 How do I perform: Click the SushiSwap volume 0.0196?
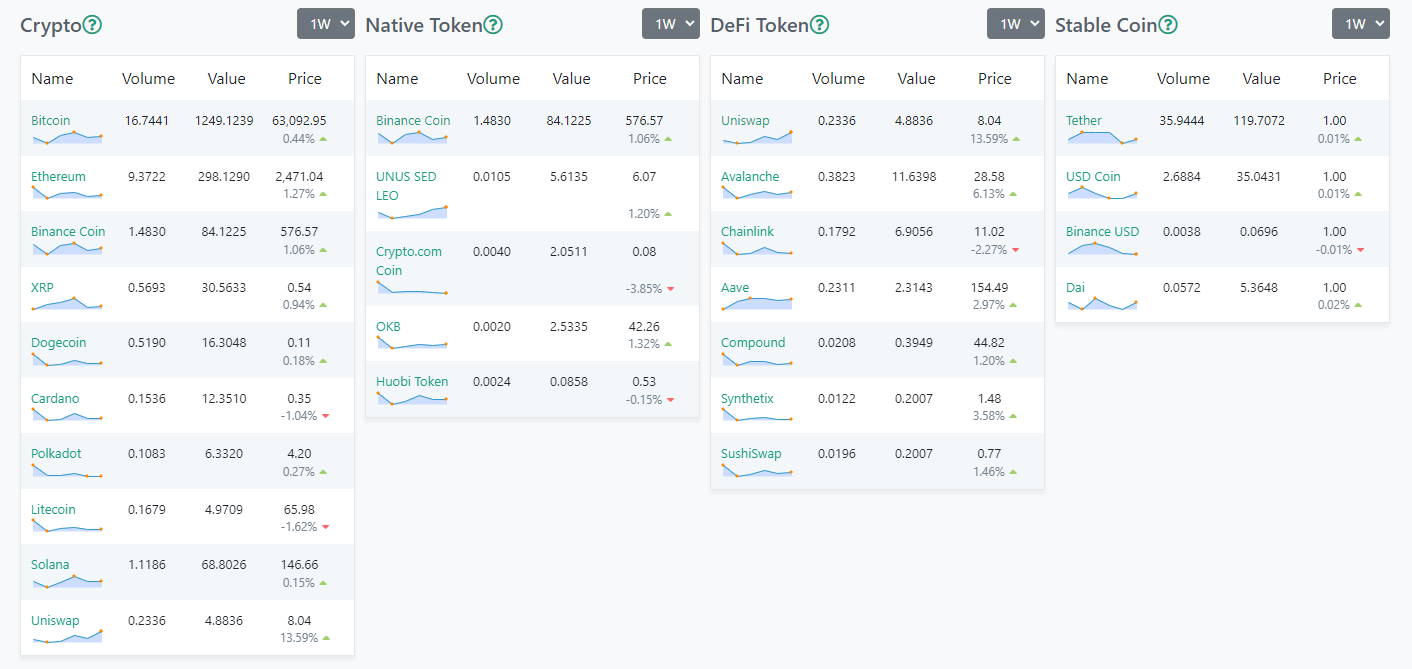[837, 453]
